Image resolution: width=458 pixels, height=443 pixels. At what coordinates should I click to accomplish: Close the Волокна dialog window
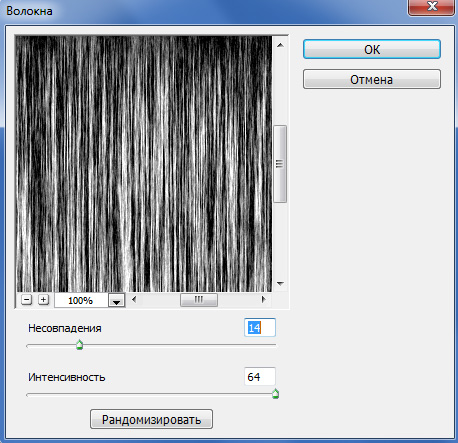click(x=432, y=6)
